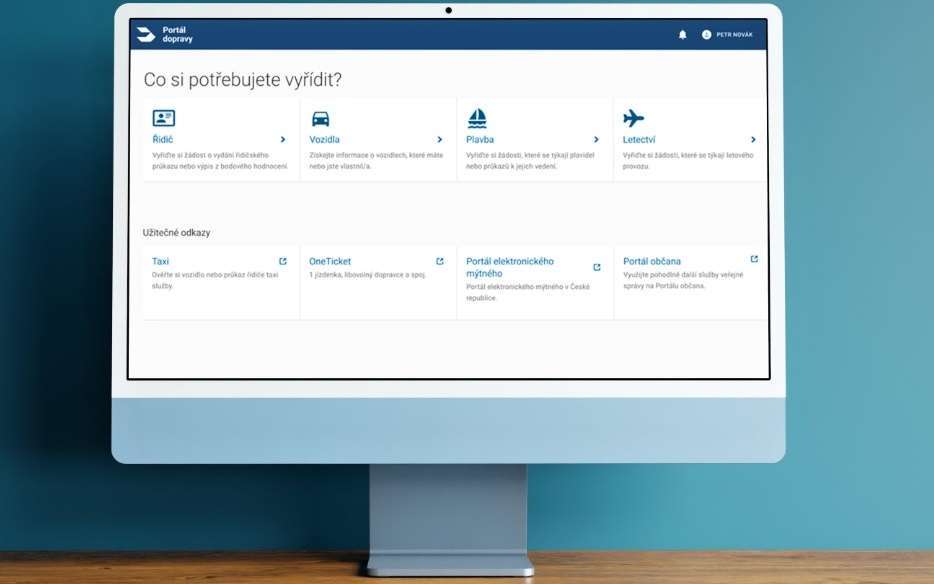Click the Portál dopravy header title
The width and height of the screenshot is (934, 584).
(x=178, y=35)
